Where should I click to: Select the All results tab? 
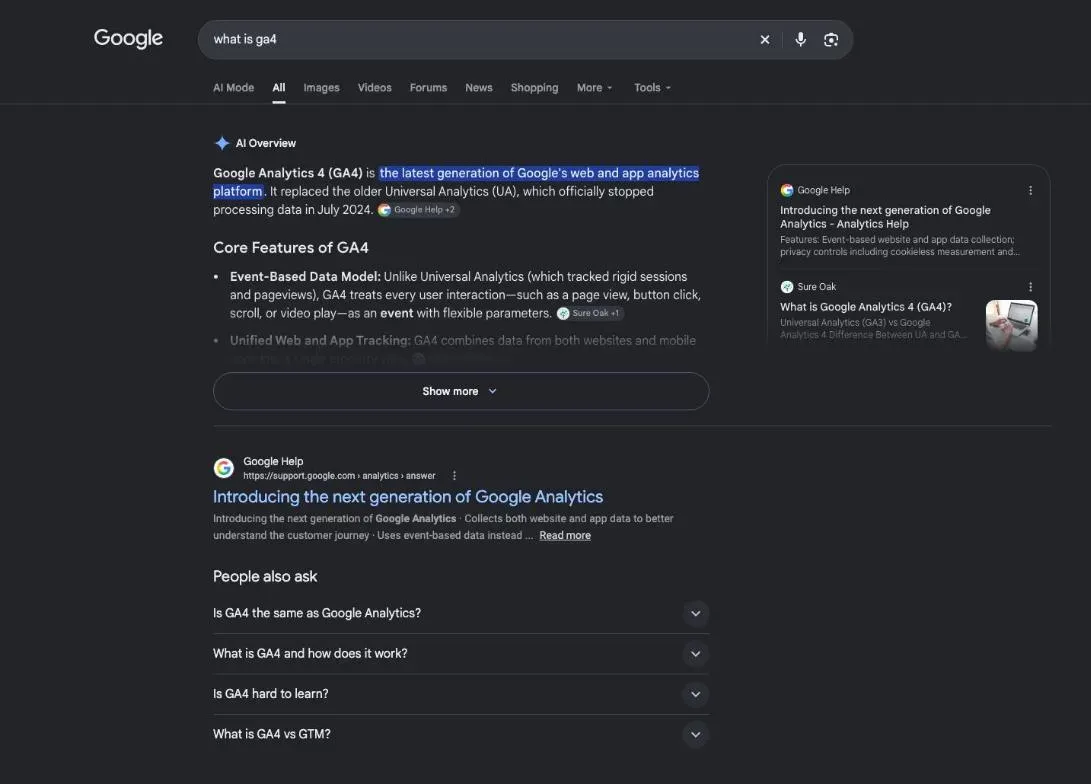tap(279, 88)
